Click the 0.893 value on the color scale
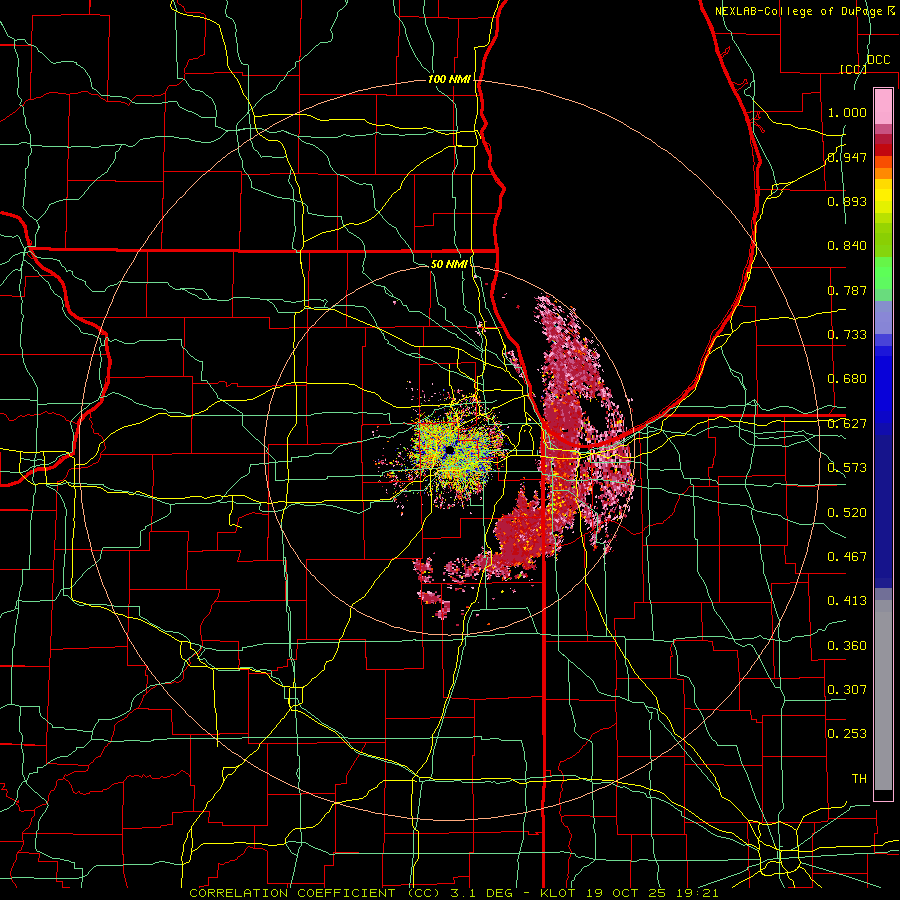 (x=847, y=201)
